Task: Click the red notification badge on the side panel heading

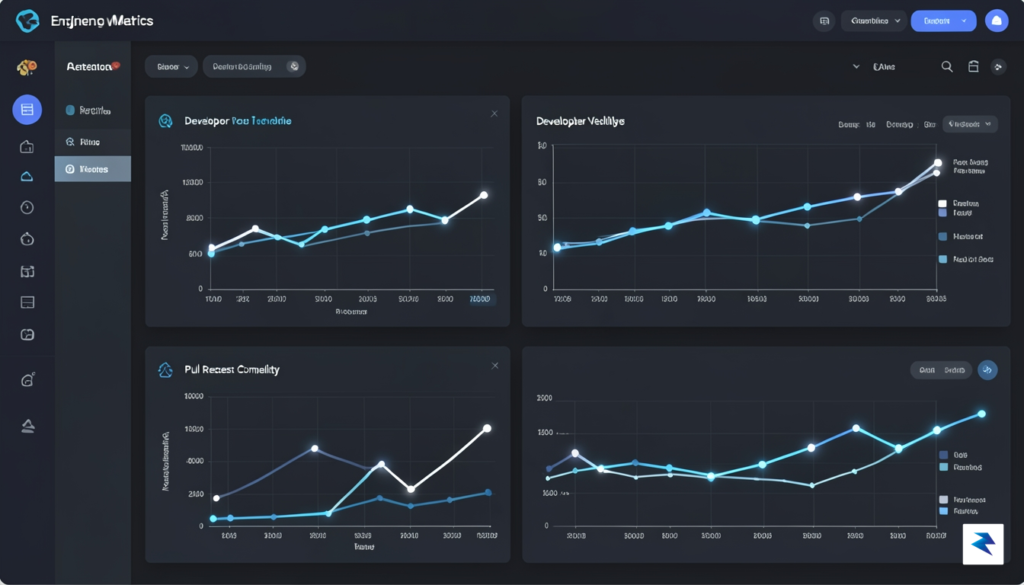Action: coord(116,65)
